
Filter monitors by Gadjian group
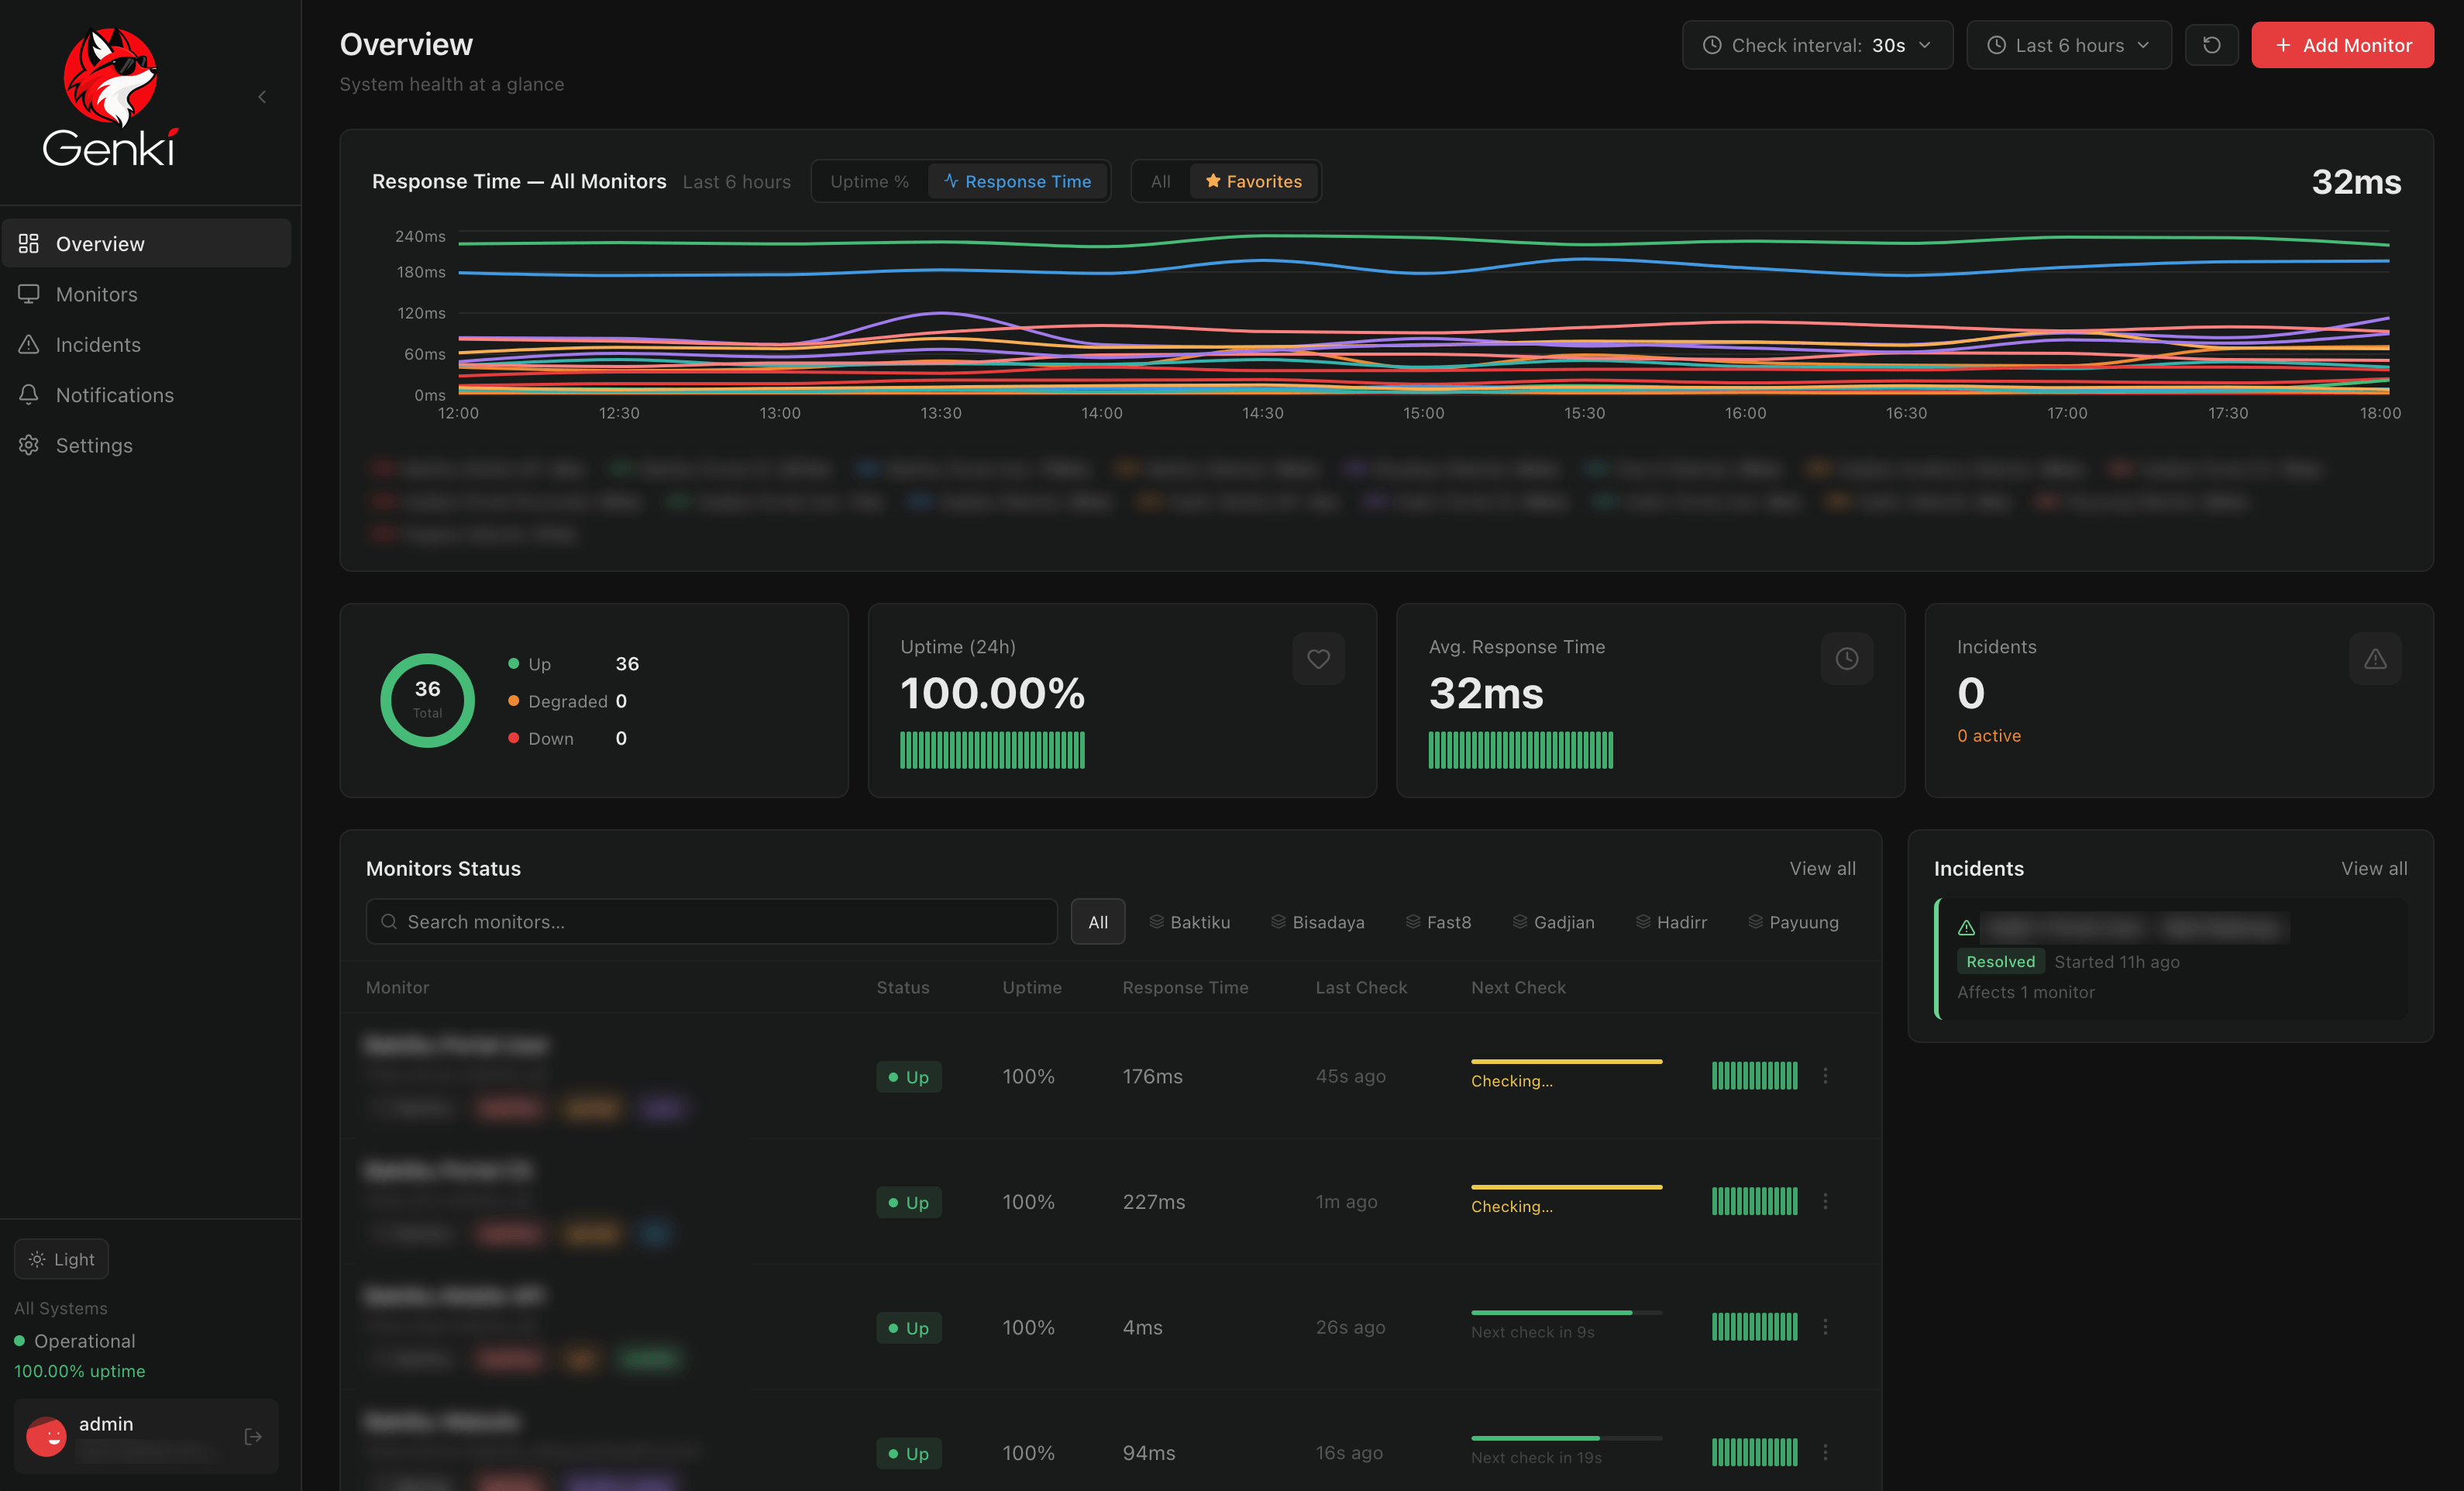click(1553, 922)
